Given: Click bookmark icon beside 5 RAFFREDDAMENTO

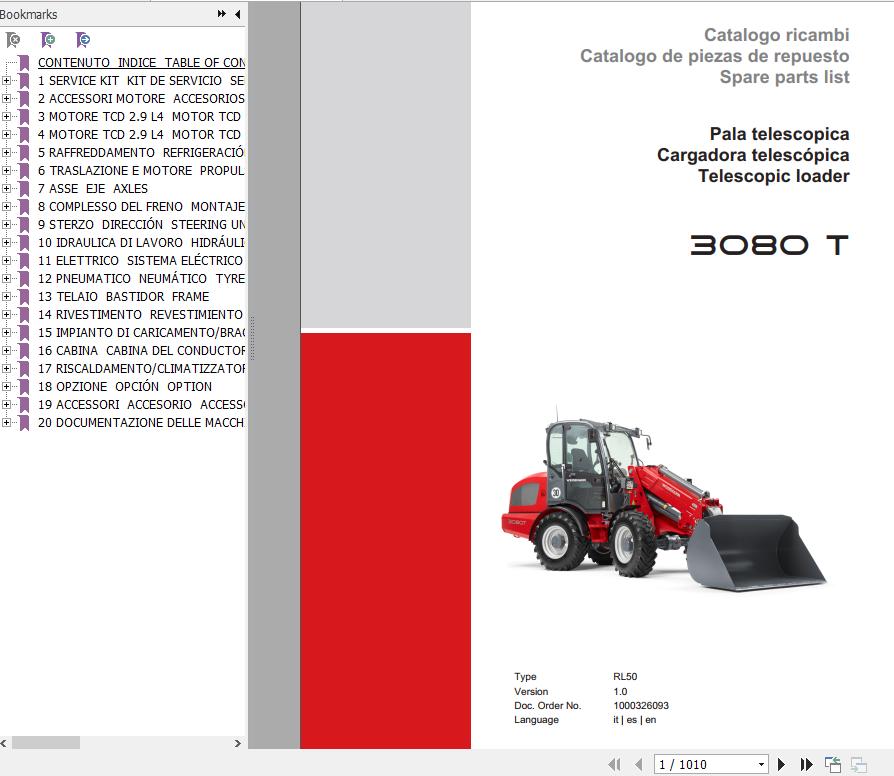Looking at the screenshot, I should point(24,153).
